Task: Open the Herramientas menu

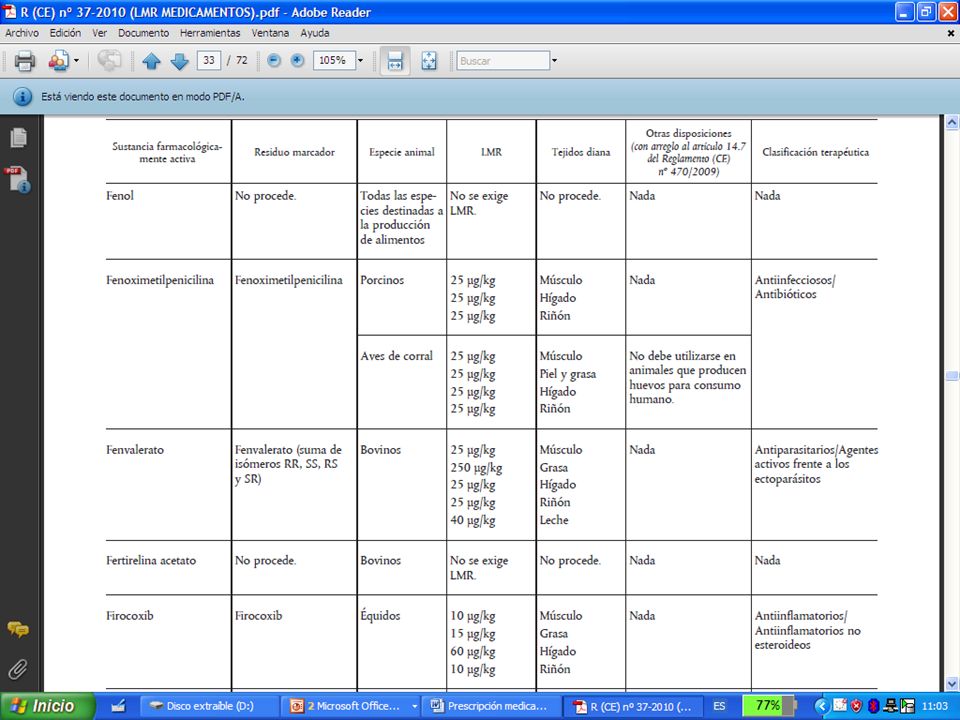Action: (210, 33)
